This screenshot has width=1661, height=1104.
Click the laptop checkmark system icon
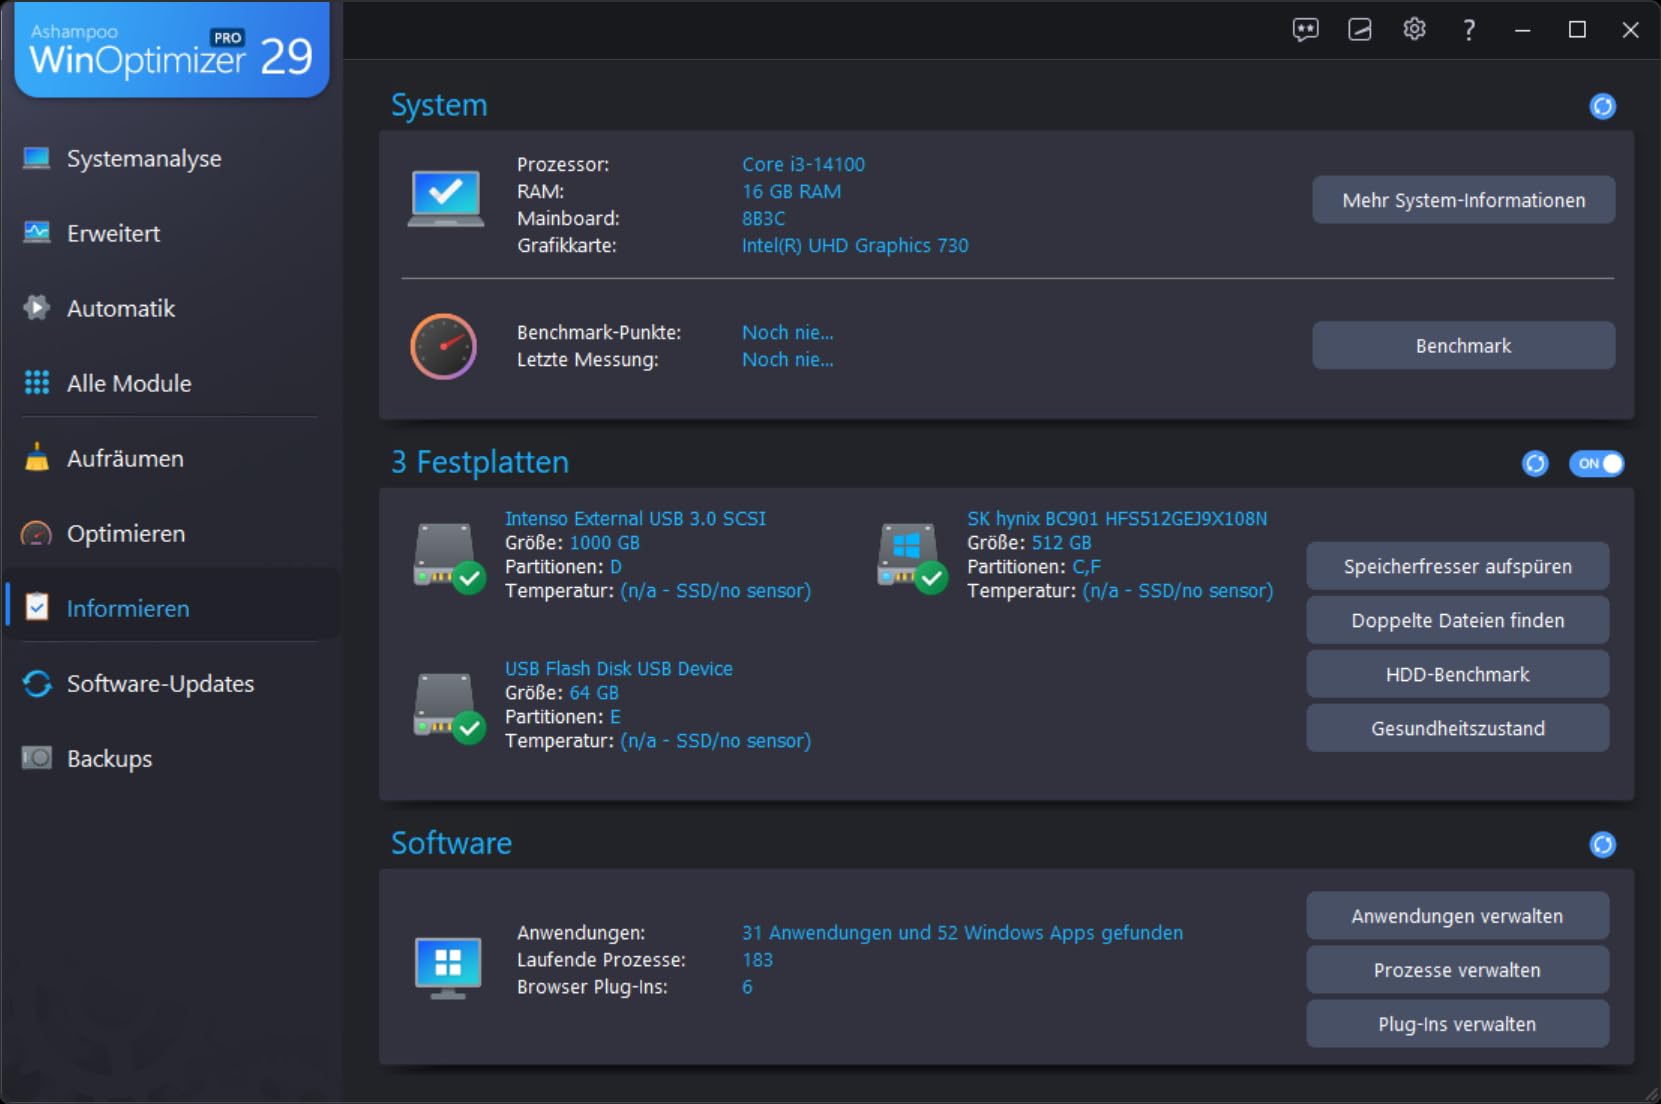pos(446,199)
